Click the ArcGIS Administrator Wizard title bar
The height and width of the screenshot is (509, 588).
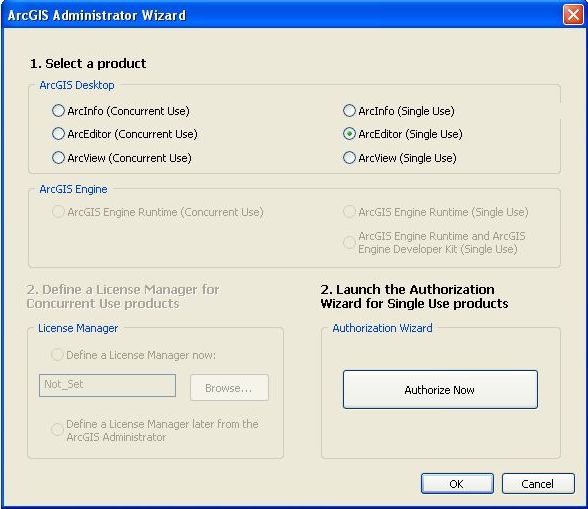pyautogui.click(x=281, y=15)
